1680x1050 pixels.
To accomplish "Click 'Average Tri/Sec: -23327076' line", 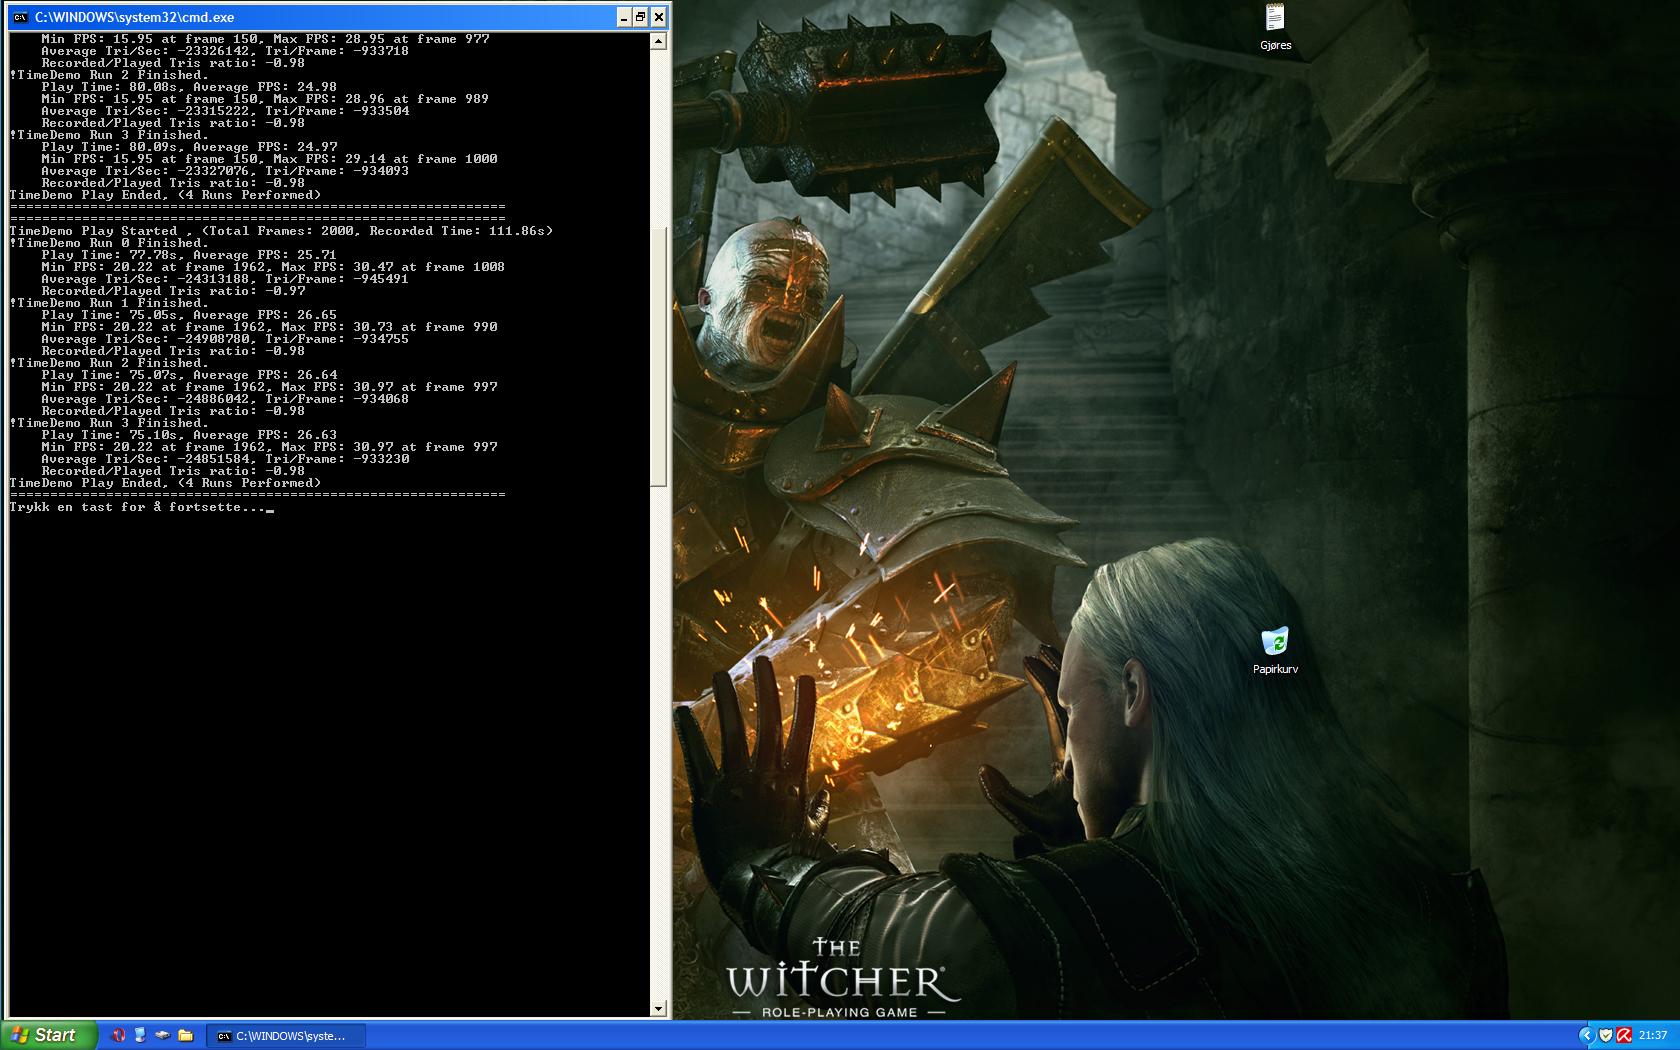I will (225, 171).
